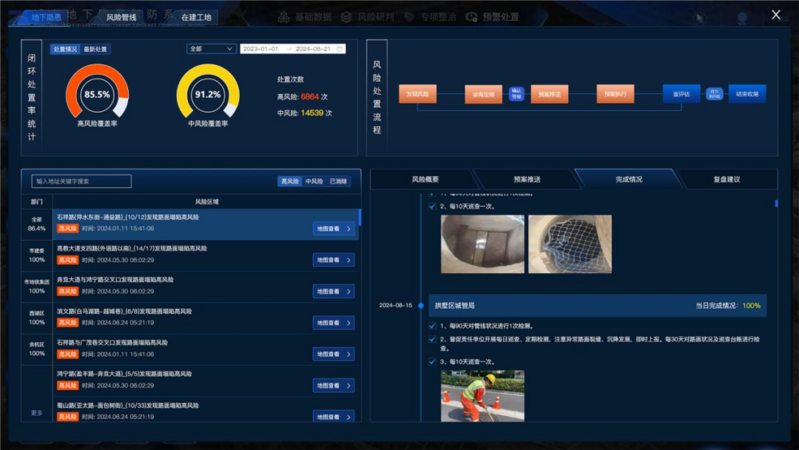Open the 在建工地 top tab
The height and width of the screenshot is (450, 799).
point(196,17)
